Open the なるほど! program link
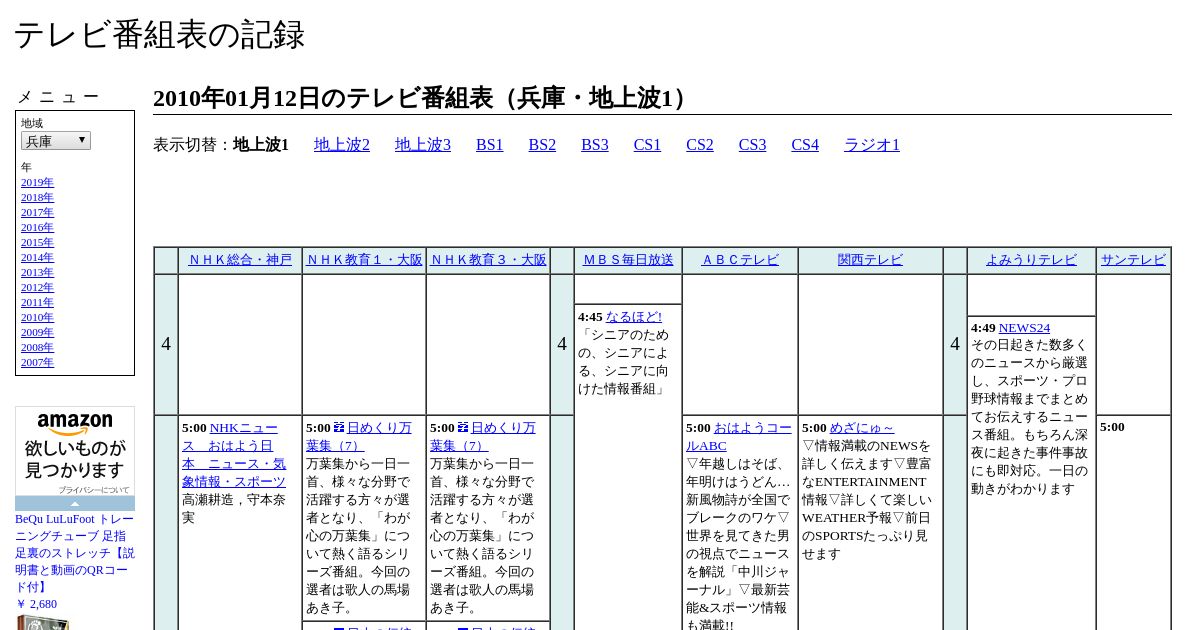The height and width of the screenshot is (630, 1200). [634, 317]
